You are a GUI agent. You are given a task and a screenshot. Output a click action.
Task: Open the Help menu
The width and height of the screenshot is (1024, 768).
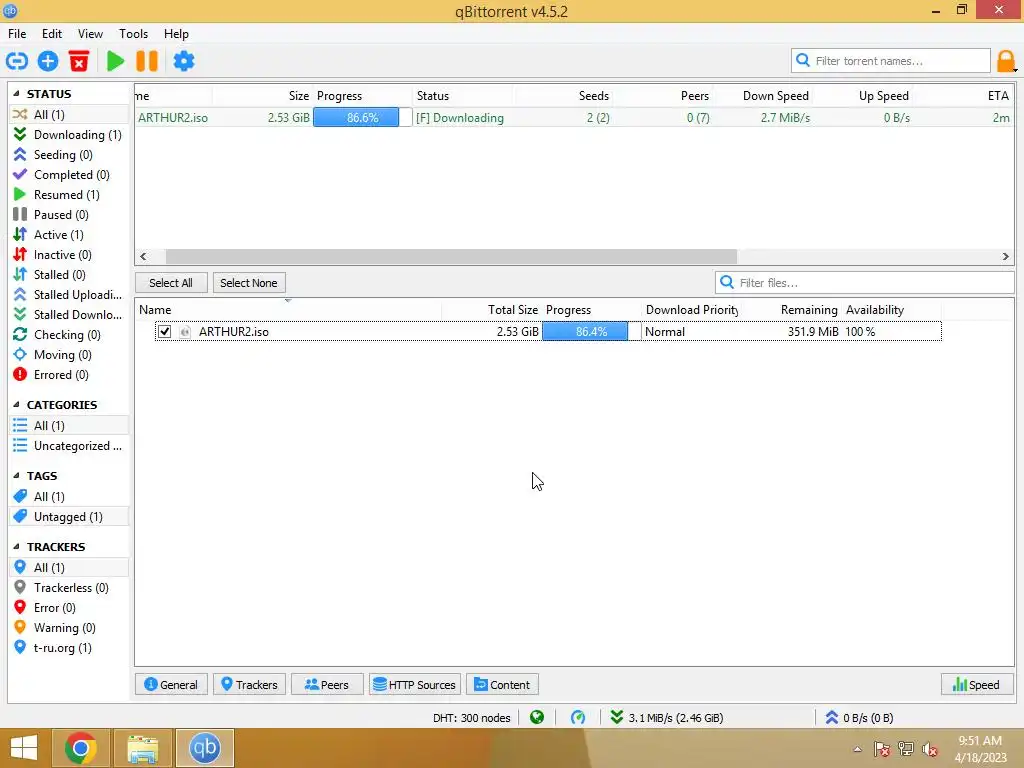point(176,34)
